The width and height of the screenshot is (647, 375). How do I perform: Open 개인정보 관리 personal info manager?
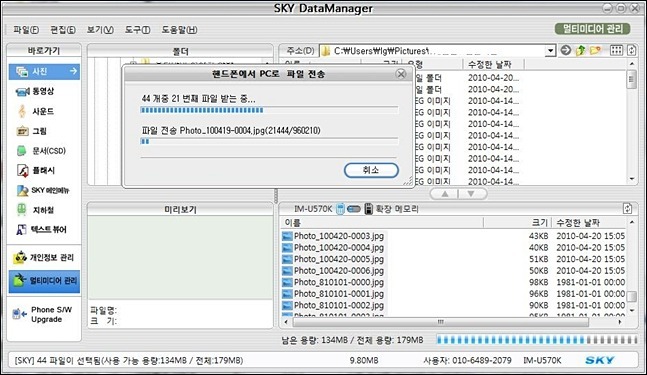click(44, 257)
